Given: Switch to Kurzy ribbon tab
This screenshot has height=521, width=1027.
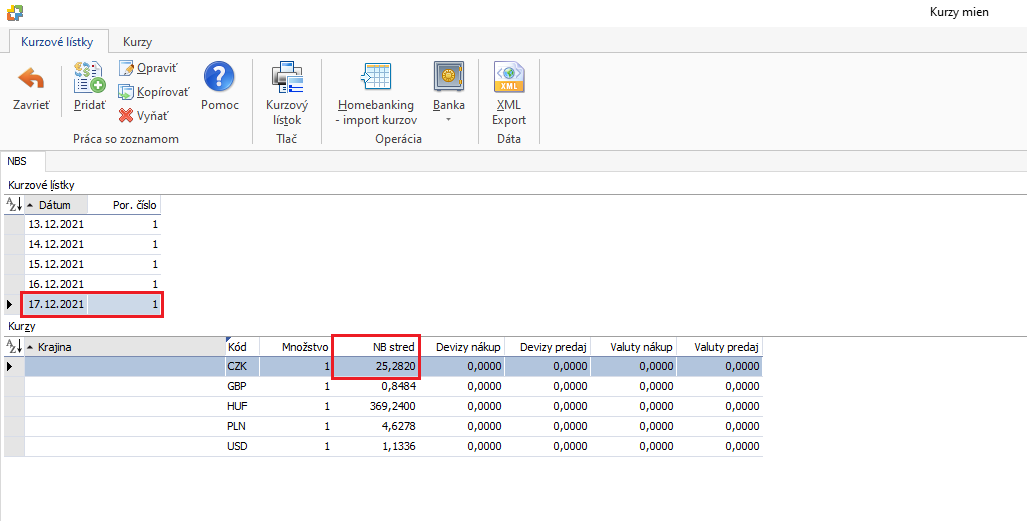Looking at the screenshot, I should point(138,42).
